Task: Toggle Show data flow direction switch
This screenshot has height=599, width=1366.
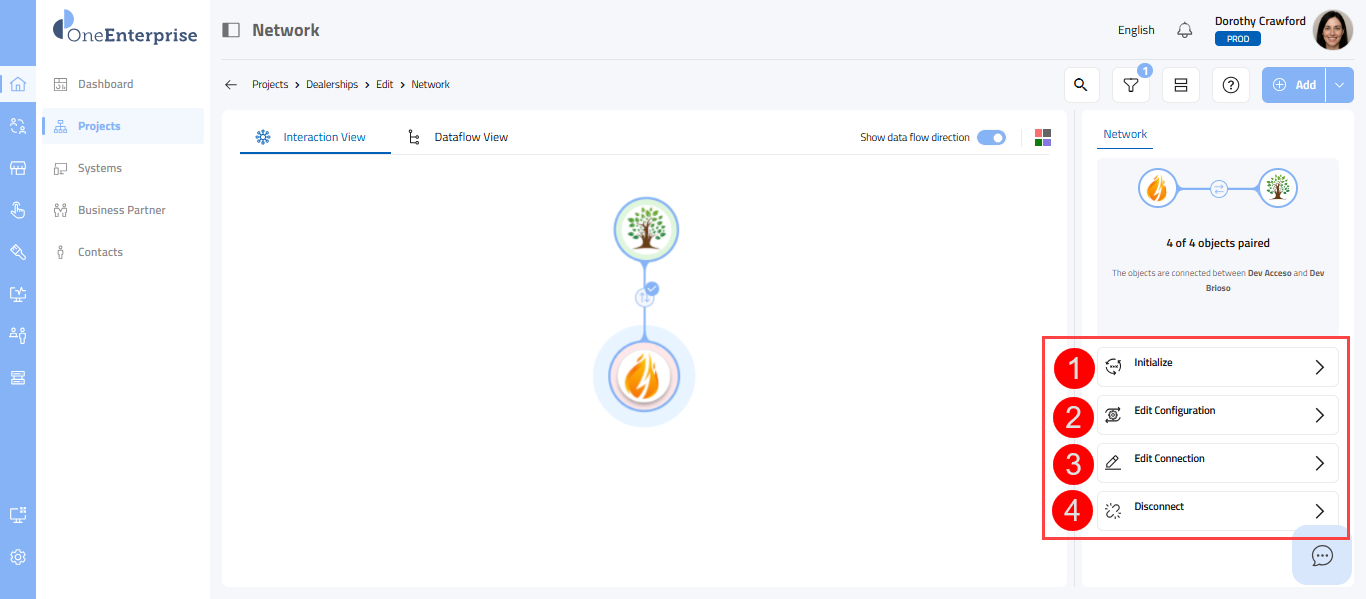Action: tap(991, 138)
